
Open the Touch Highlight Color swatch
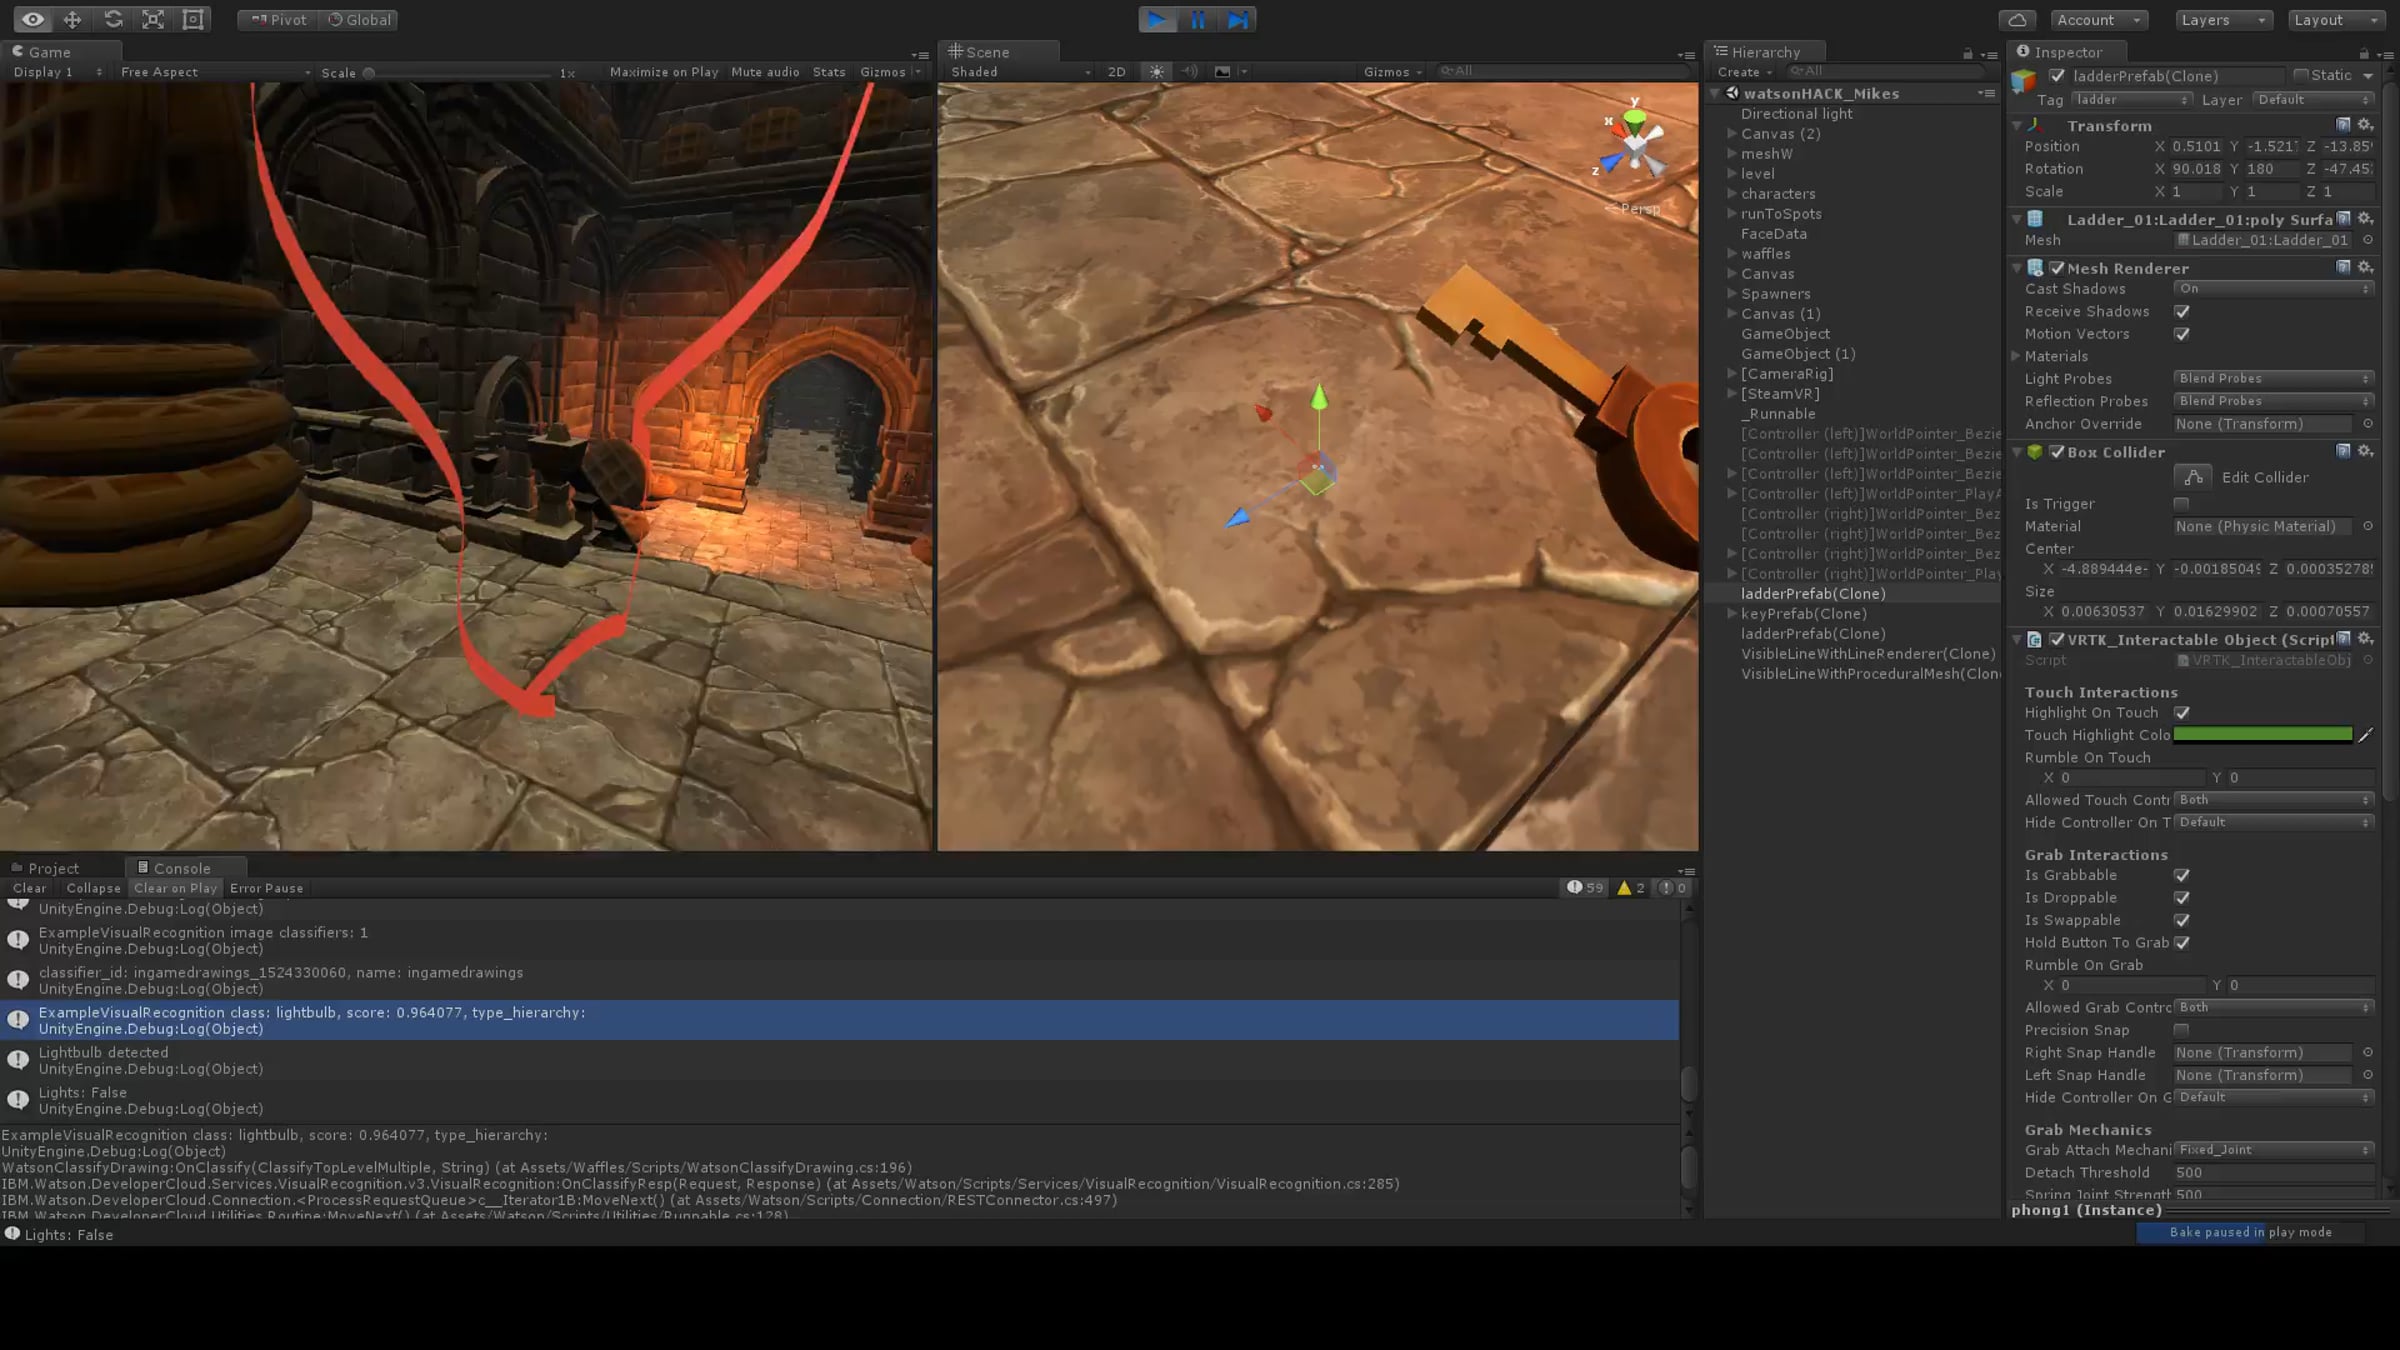(x=2262, y=735)
